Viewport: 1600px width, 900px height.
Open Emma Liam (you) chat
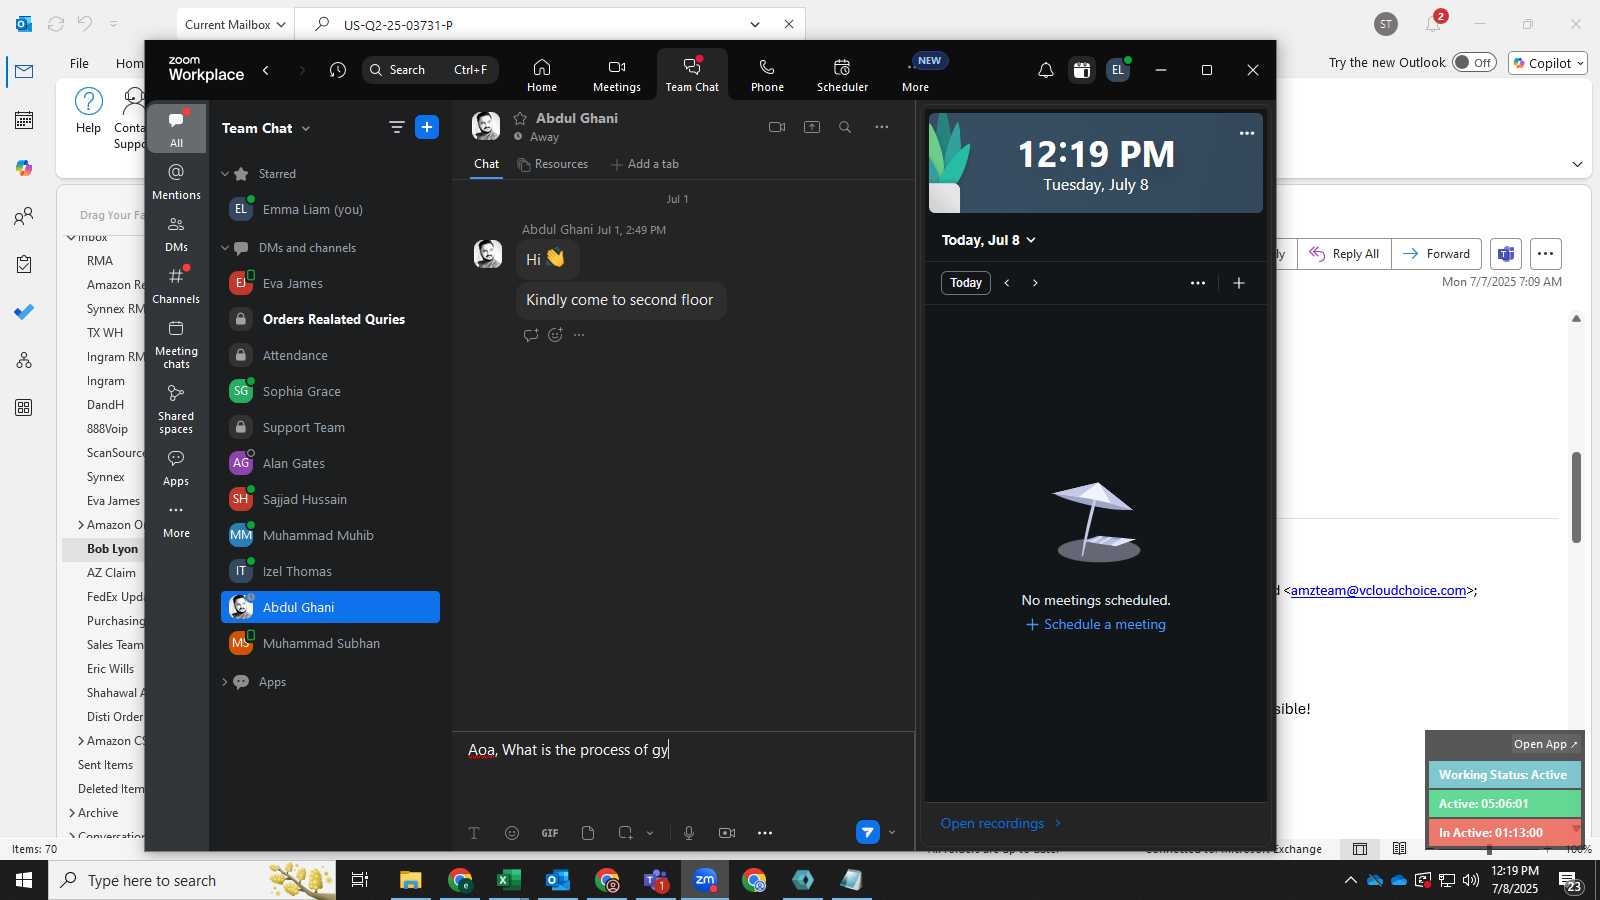pos(330,209)
